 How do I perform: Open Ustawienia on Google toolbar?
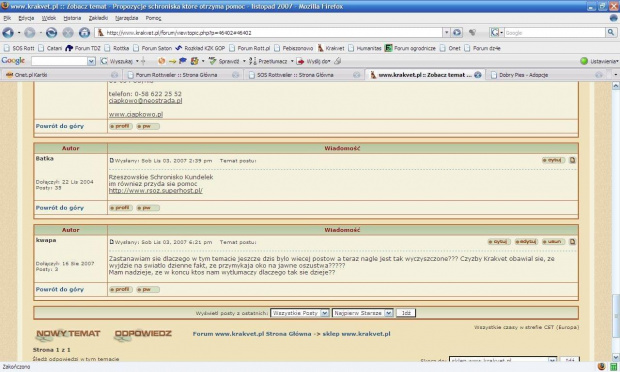(599, 61)
